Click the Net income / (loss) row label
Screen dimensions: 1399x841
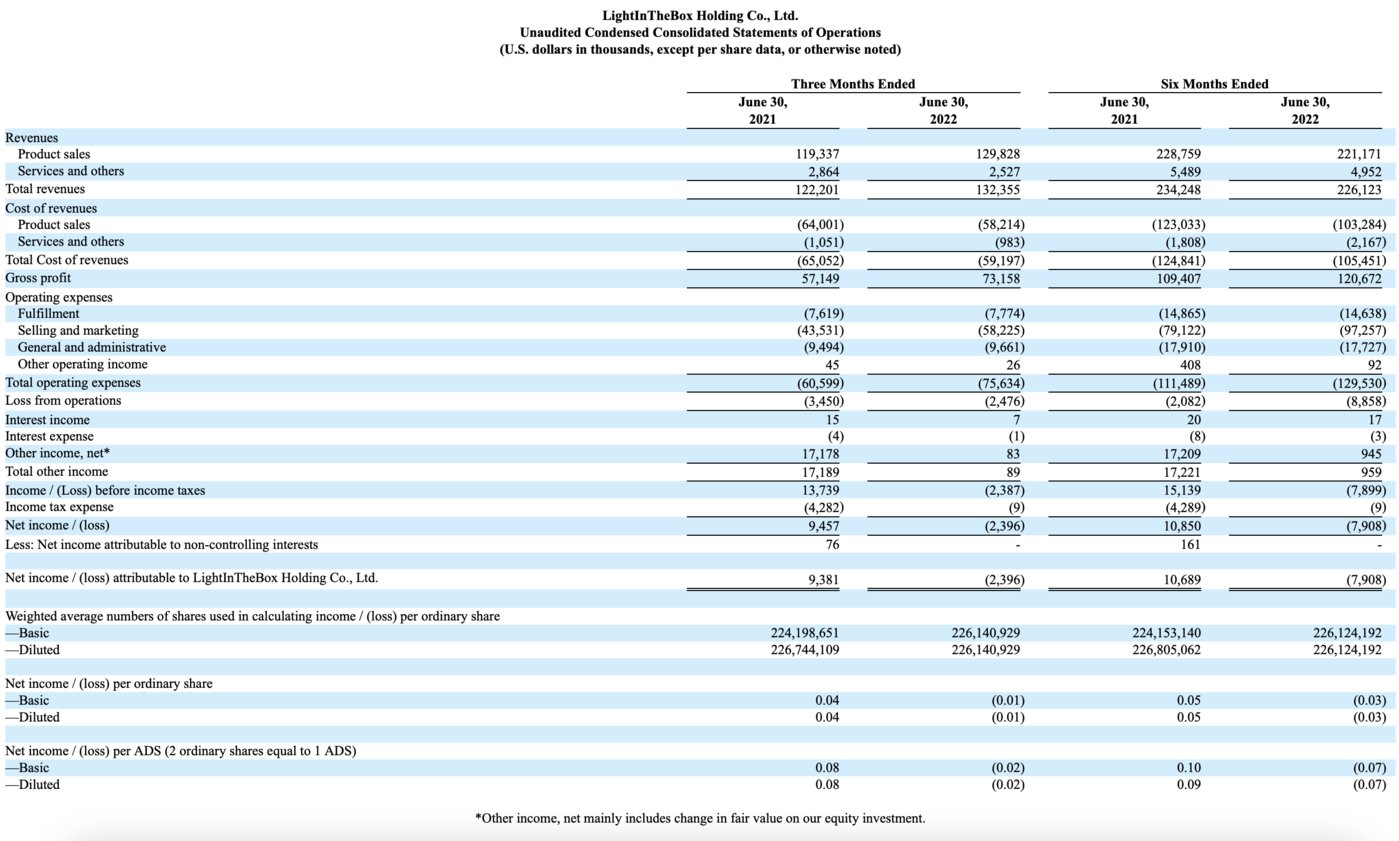tap(57, 525)
